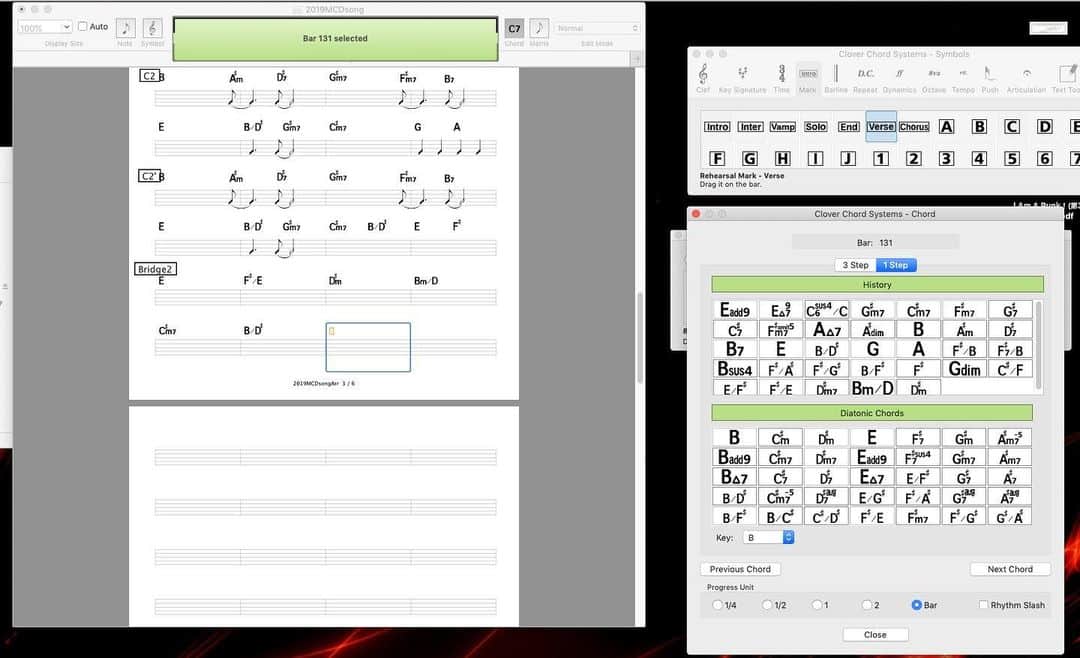The image size is (1080, 658).
Task: Open the Articulation symbols
Action: (x=1026, y=78)
